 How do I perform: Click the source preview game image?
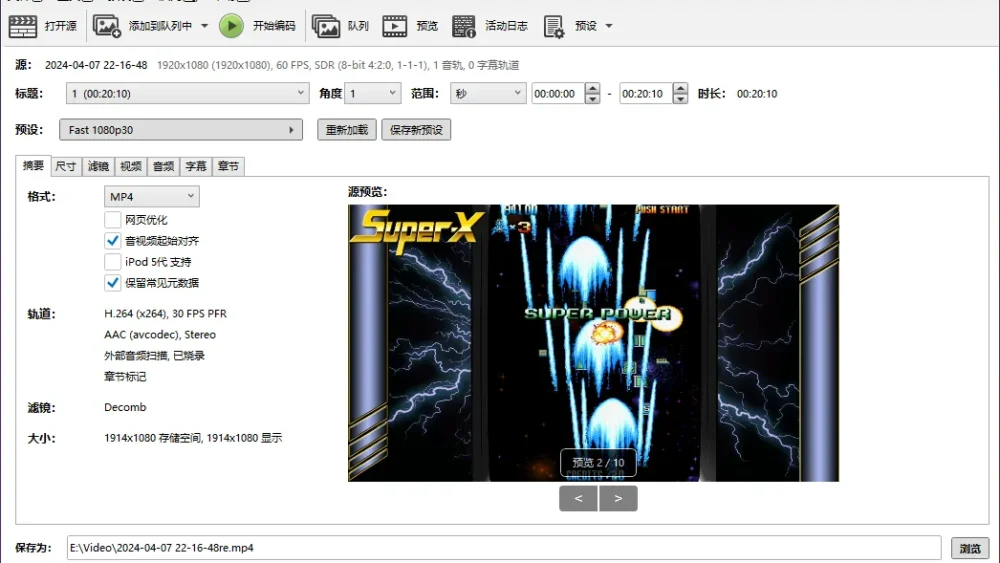click(x=593, y=343)
